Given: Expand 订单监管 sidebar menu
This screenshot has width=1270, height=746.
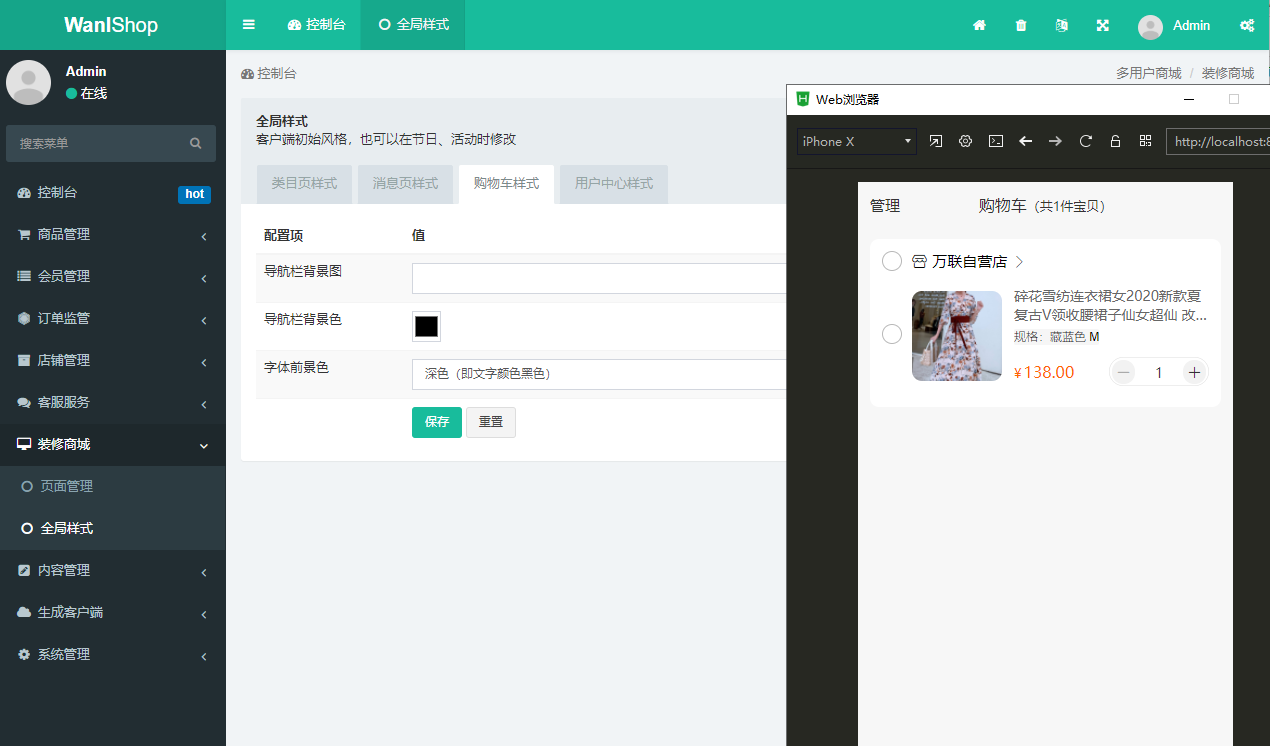Looking at the screenshot, I should coord(113,319).
